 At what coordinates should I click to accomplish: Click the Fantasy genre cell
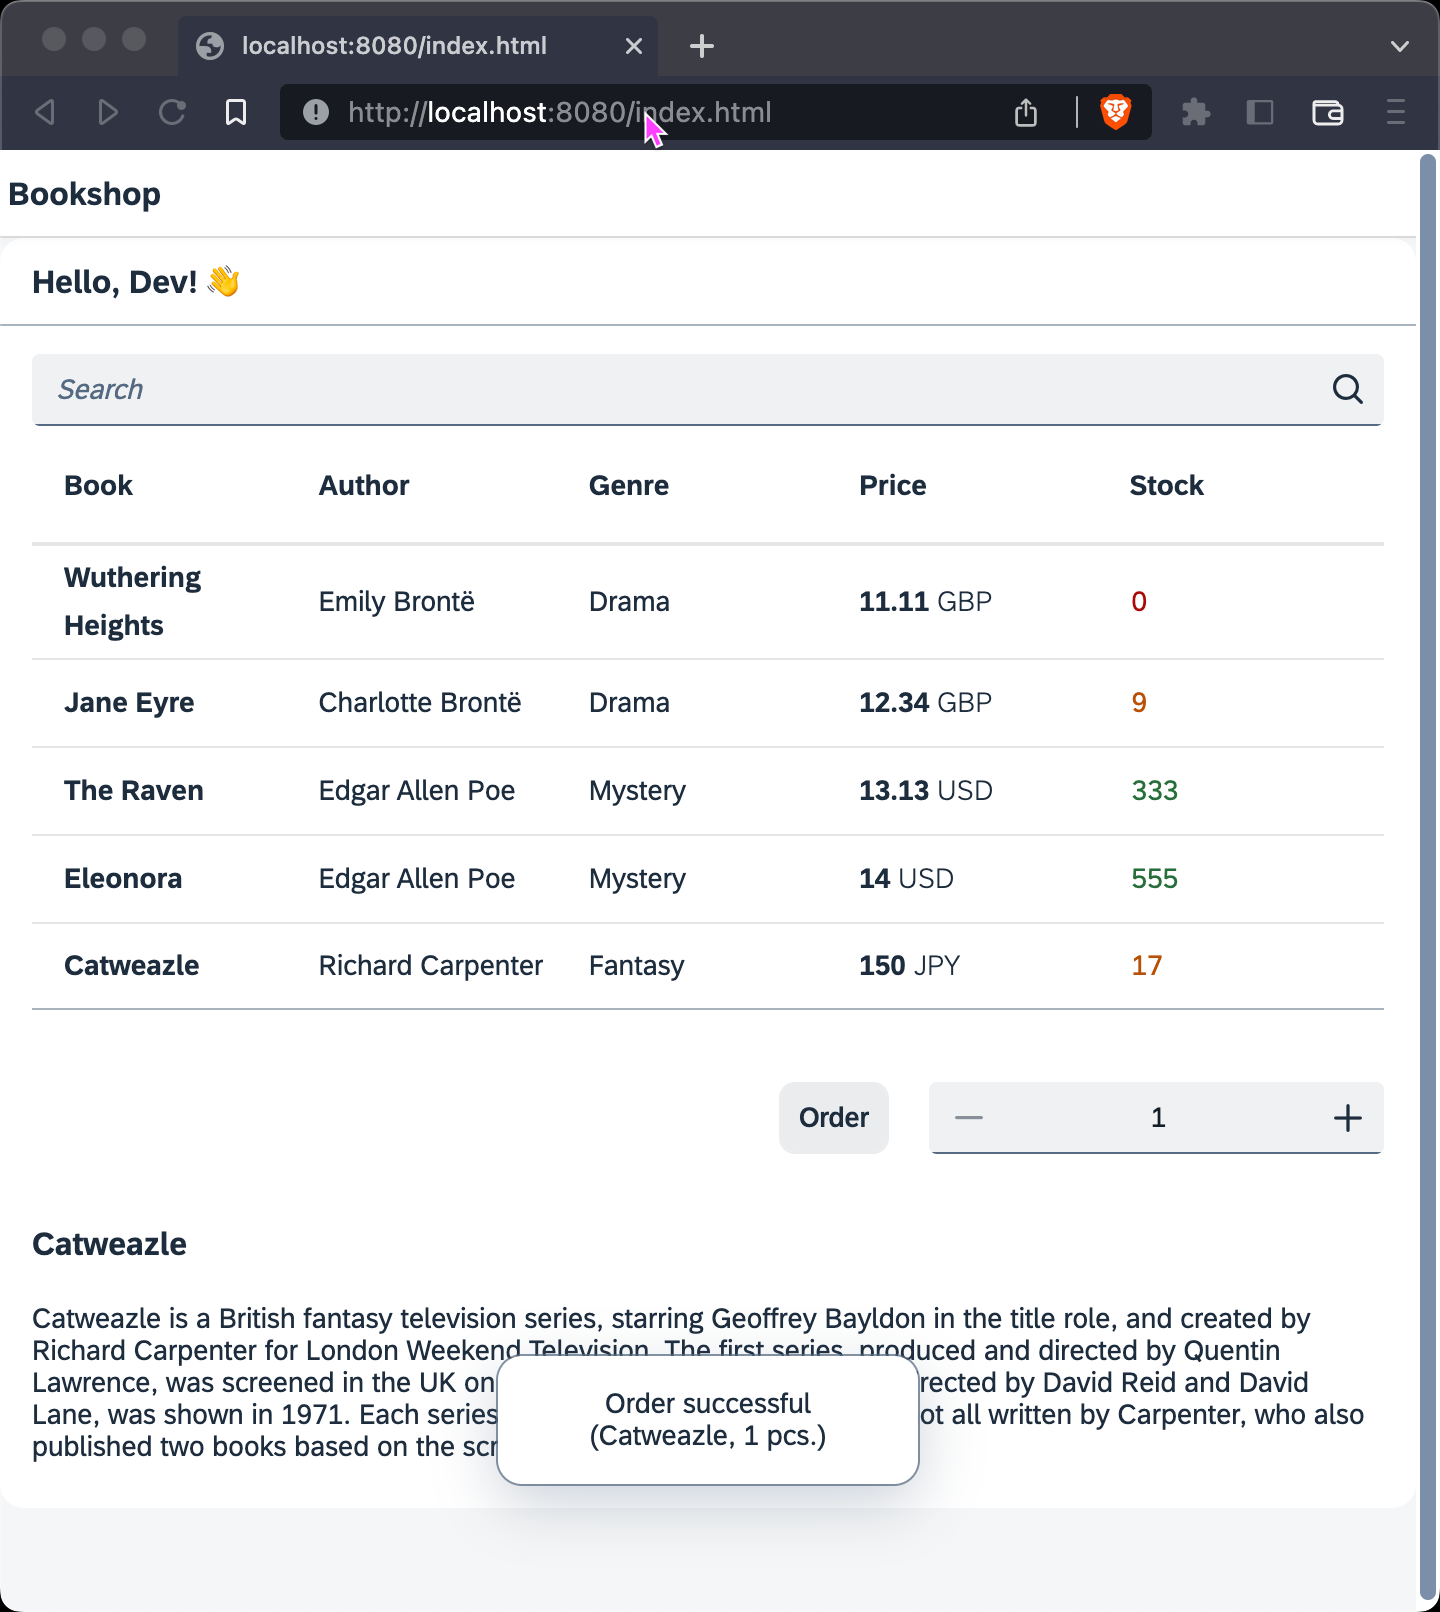tap(637, 966)
